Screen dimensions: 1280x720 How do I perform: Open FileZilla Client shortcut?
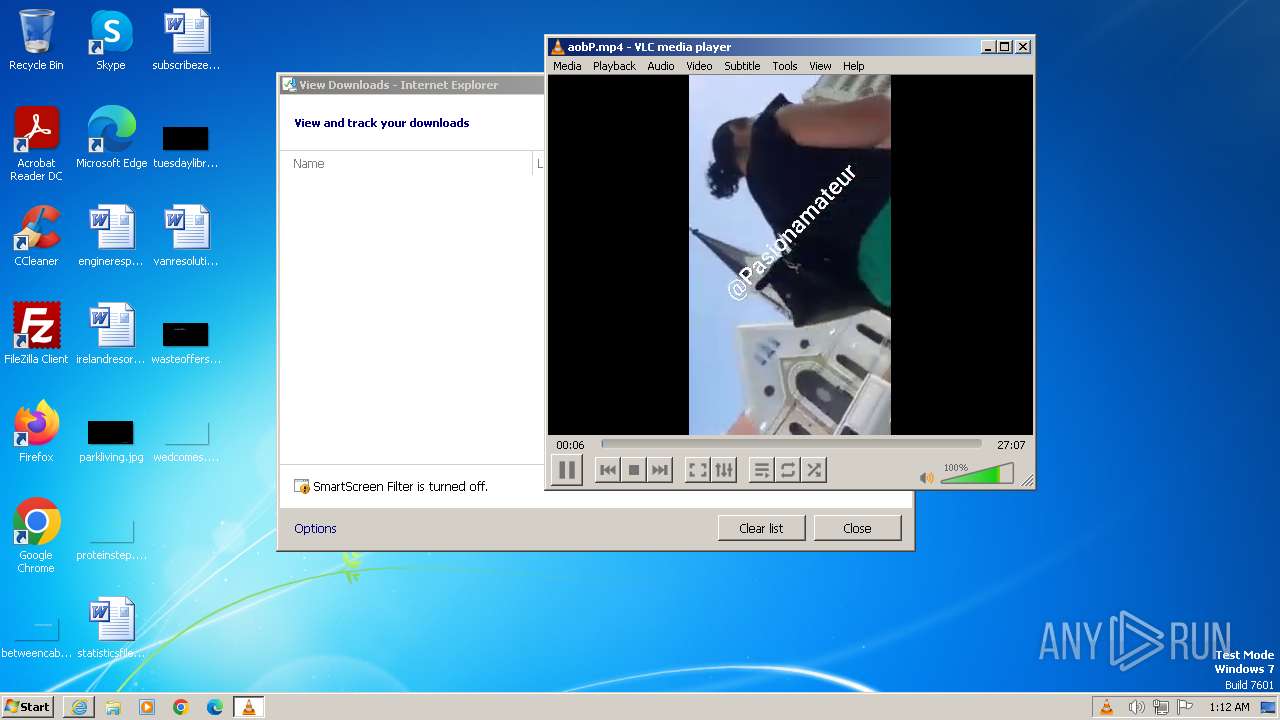tap(36, 334)
